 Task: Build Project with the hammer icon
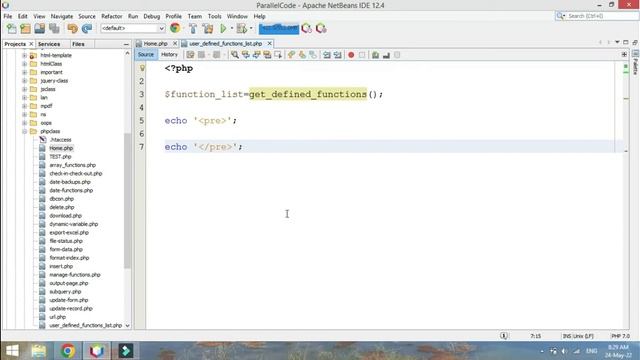(193, 28)
